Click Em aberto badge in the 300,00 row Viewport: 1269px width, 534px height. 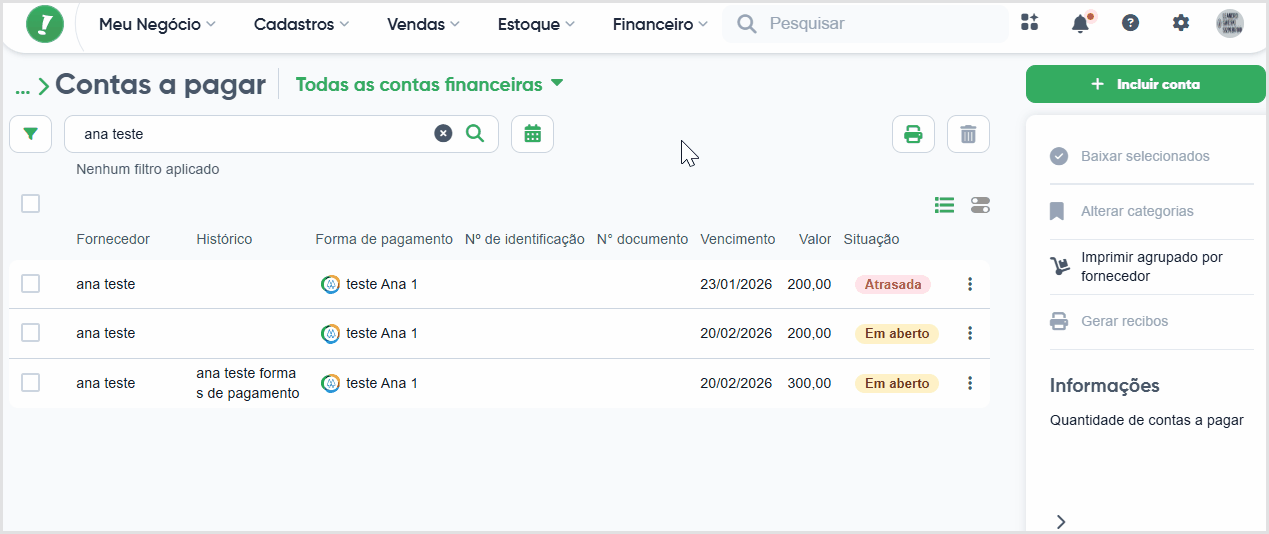point(896,383)
